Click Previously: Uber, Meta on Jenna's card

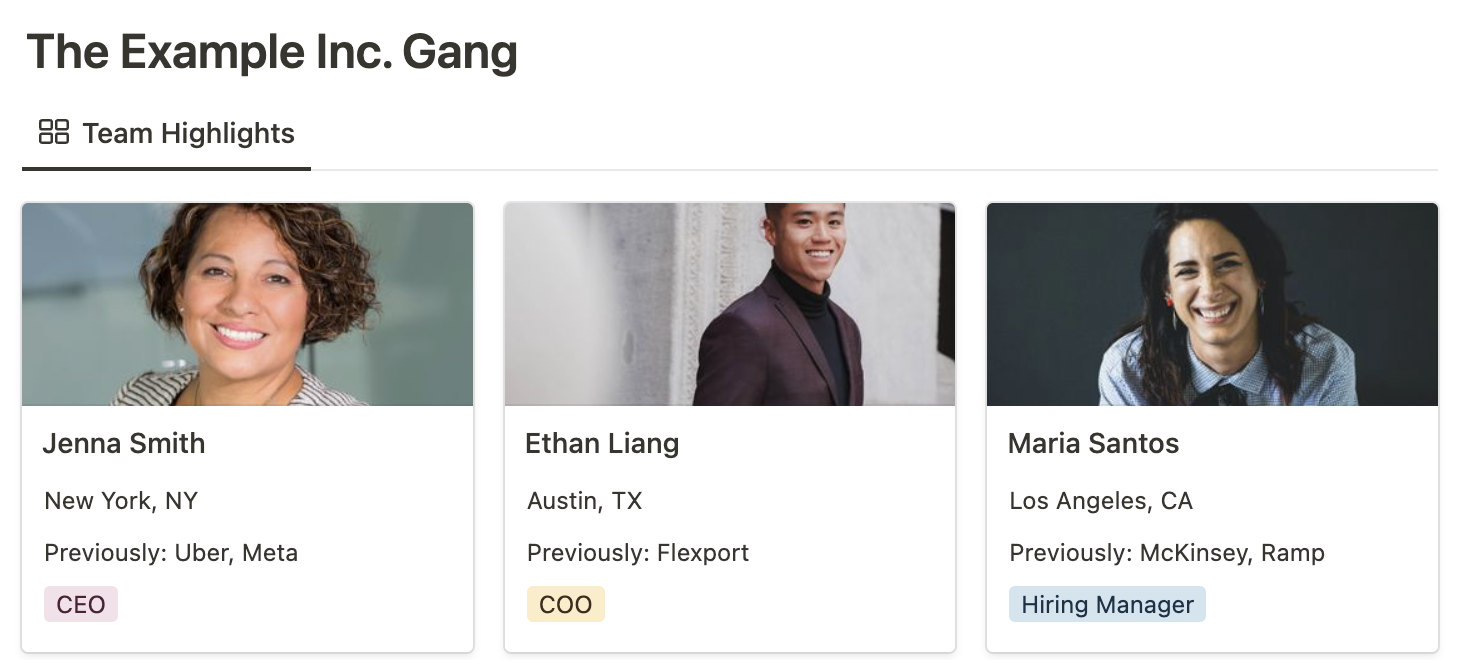170,552
